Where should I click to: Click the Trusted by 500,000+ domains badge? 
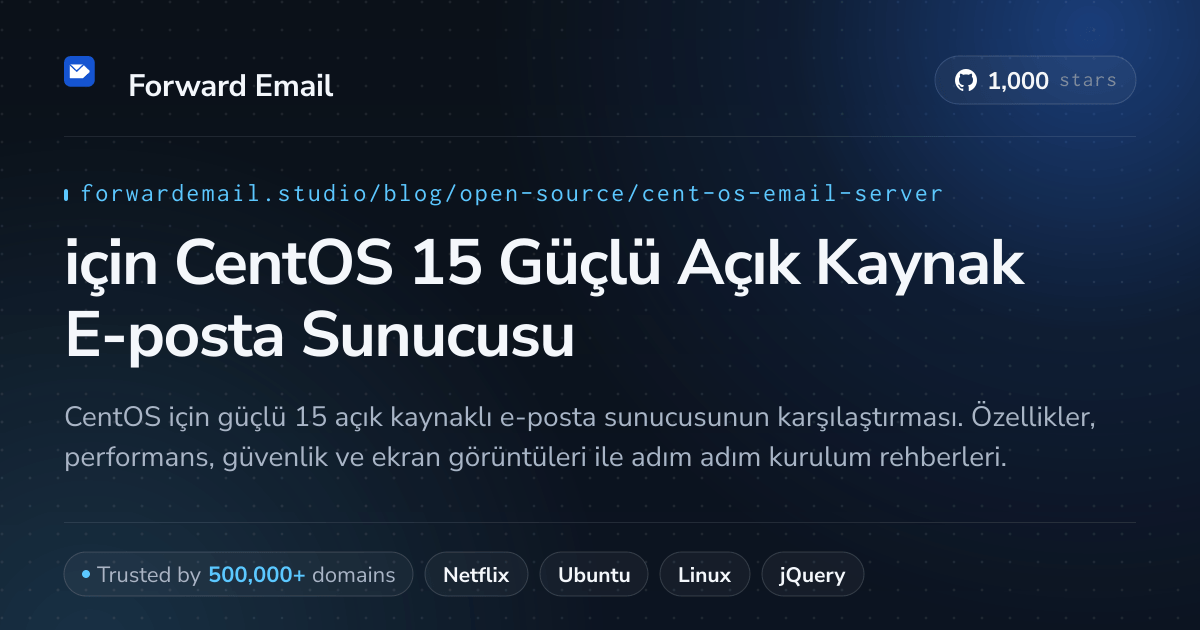(x=238, y=575)
